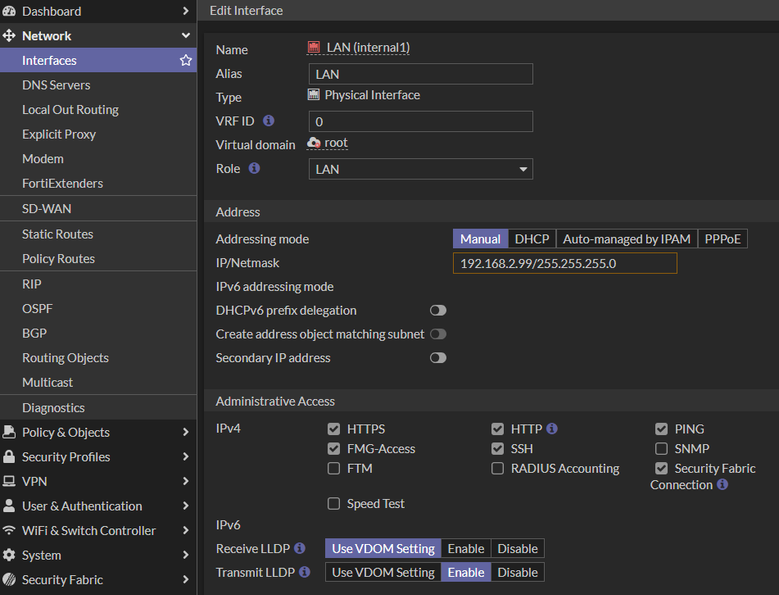Click the info icon next to Role
Viewport: 779px width, 595px height.
click(x=254, y=169)
